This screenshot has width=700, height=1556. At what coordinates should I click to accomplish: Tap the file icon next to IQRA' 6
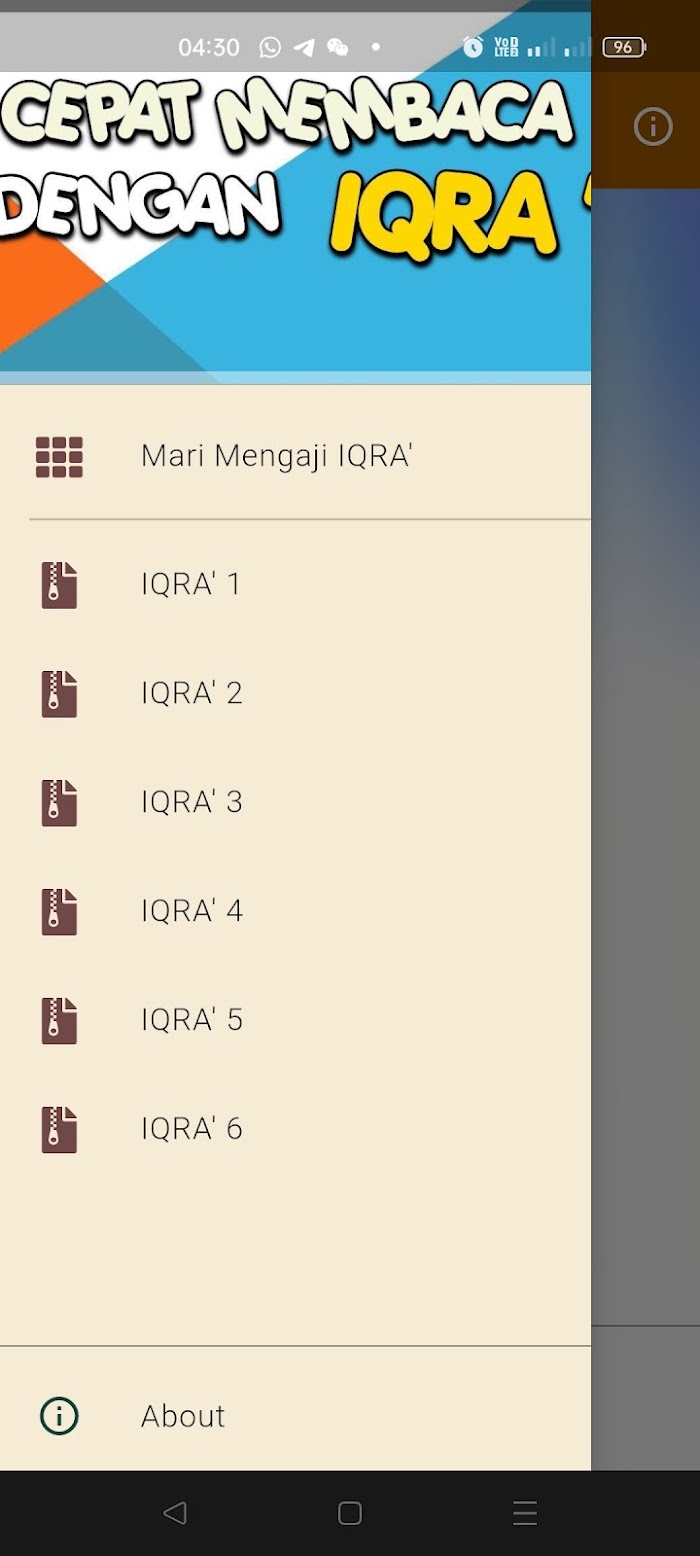59,1130
